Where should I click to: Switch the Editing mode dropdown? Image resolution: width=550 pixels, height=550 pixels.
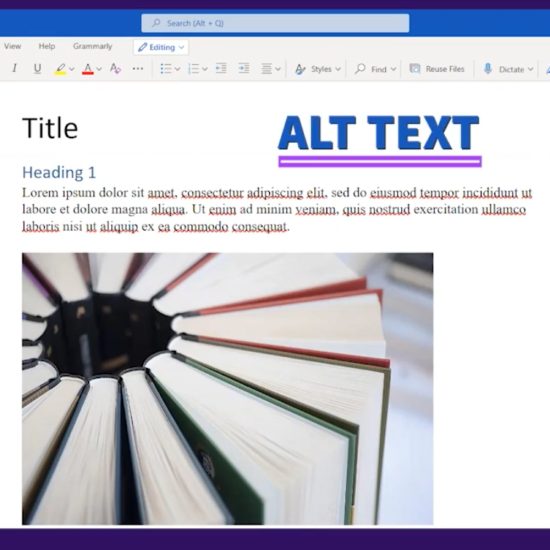[x=161, y=47]
